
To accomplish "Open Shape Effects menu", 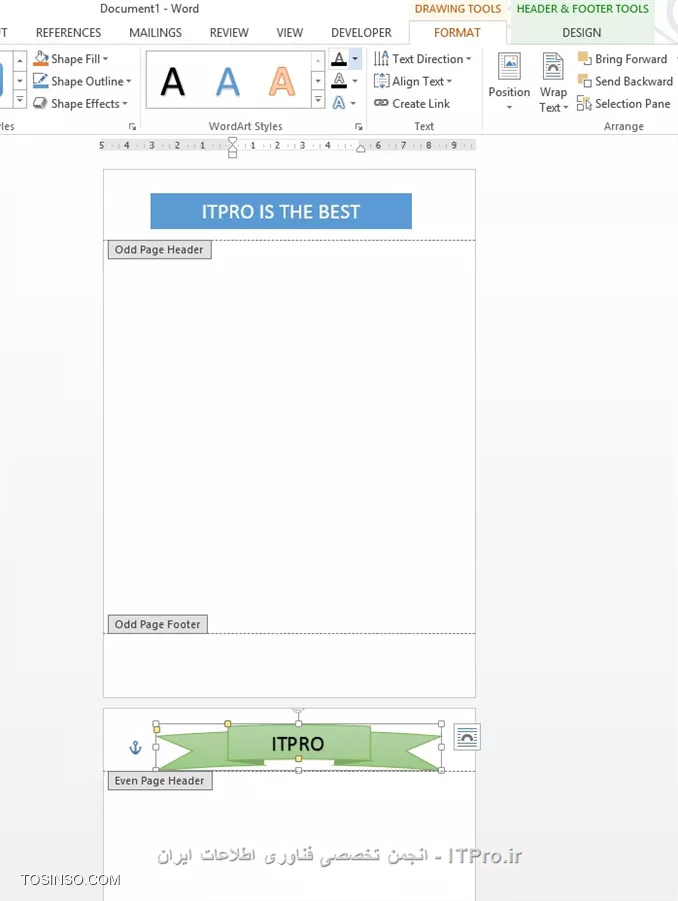I will point(80,103).
